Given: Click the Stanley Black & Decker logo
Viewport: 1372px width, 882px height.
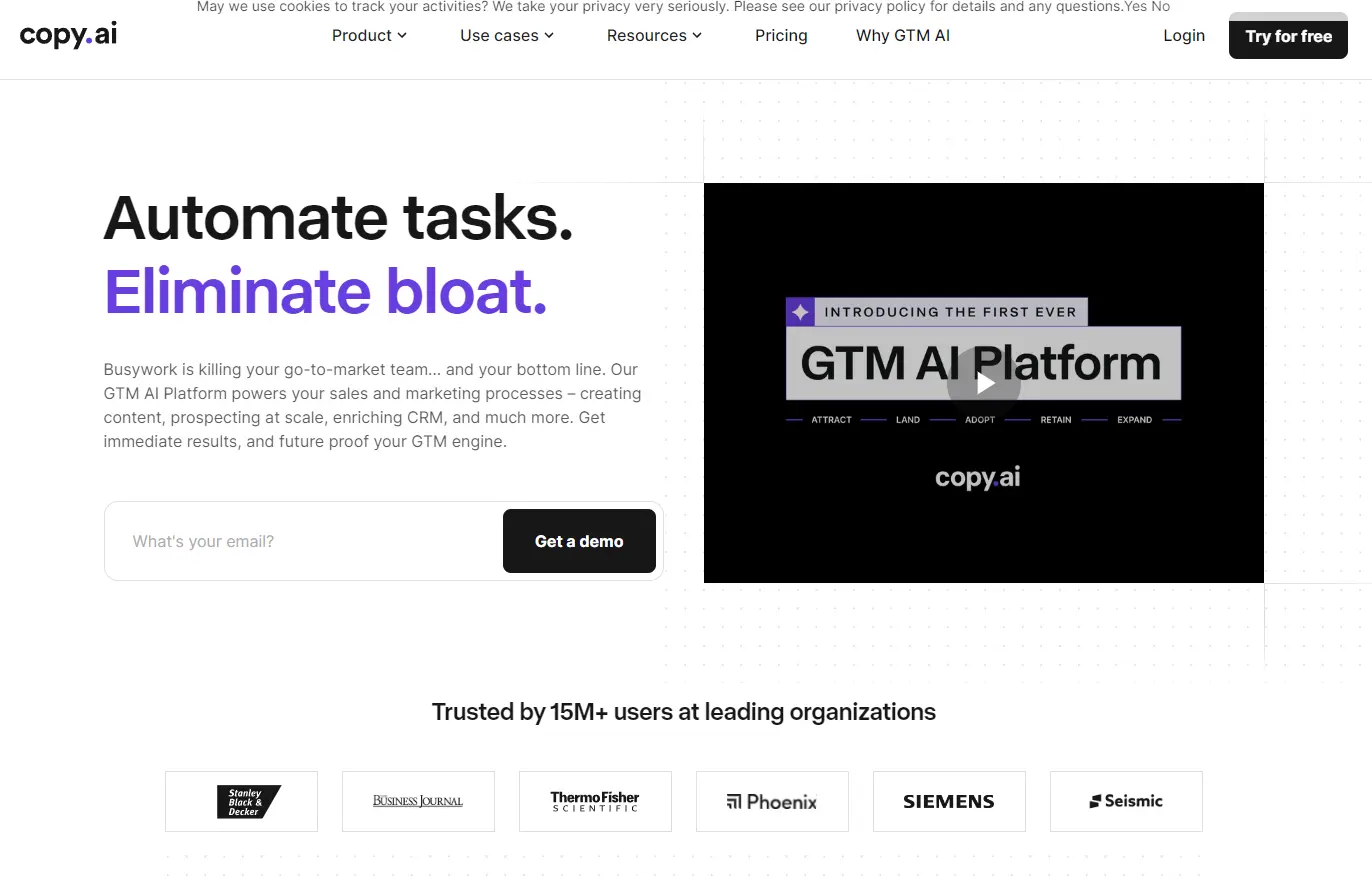Looking at the screenshot, I should (x=241, y=801).
